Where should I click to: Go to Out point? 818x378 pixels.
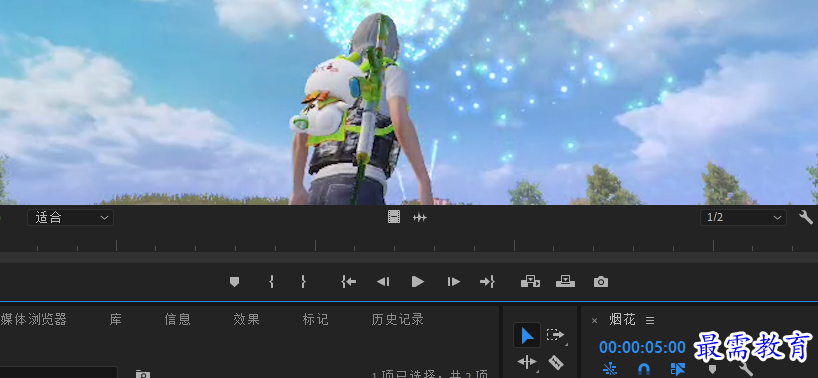click(487, 282)
